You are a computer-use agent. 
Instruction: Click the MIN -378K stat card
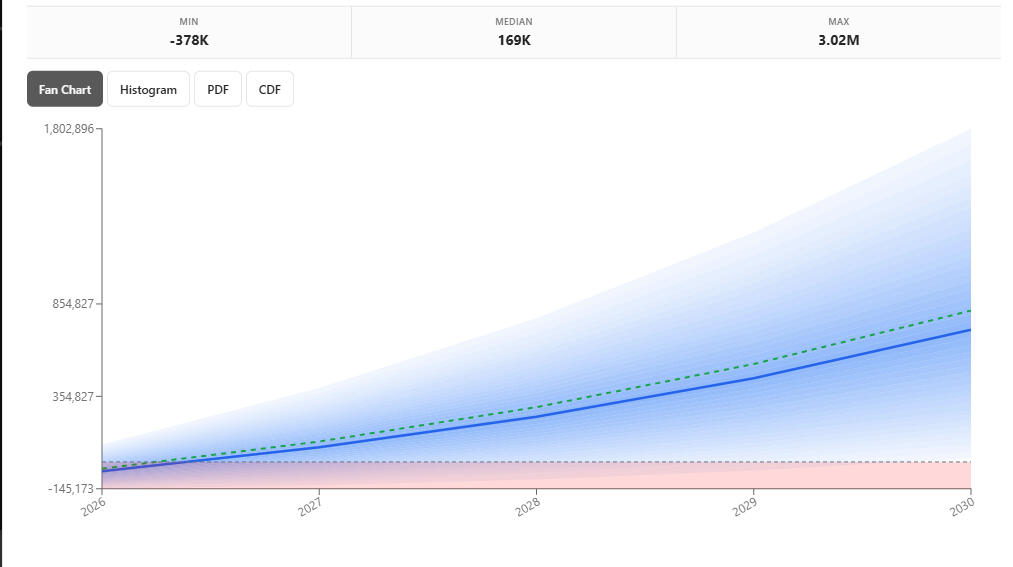189,33
